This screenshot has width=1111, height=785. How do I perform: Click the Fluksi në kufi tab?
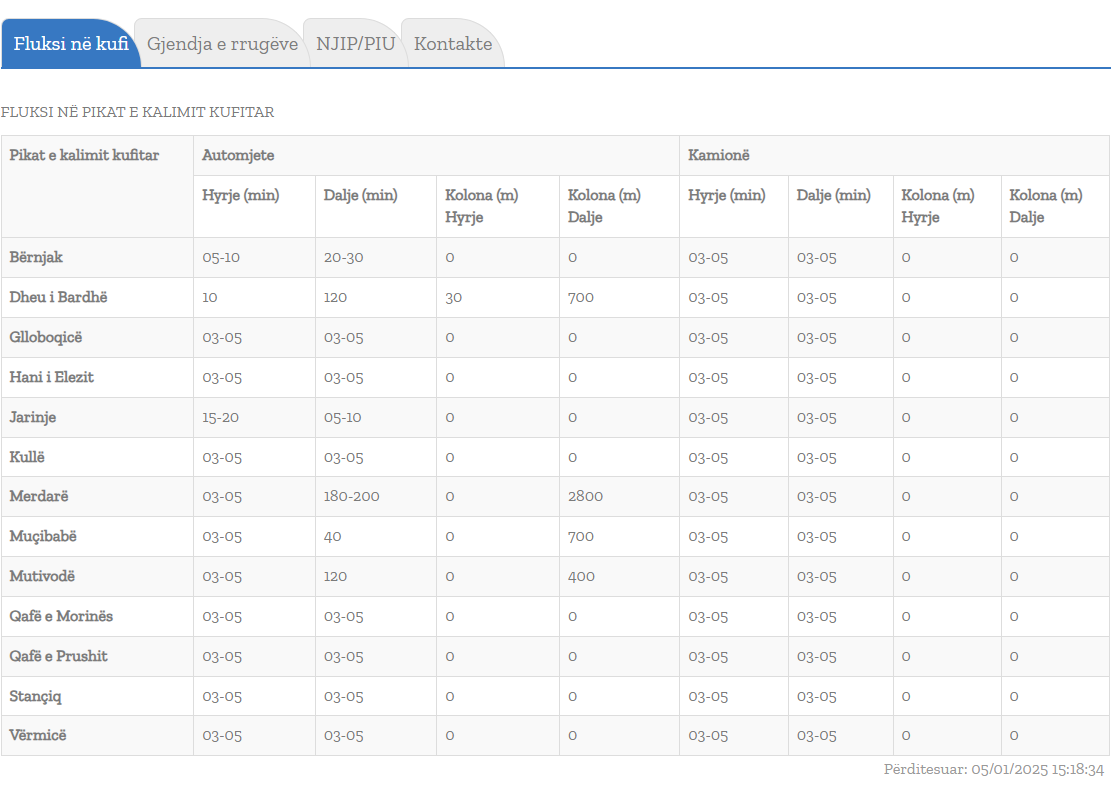click(x=71, y=44)
